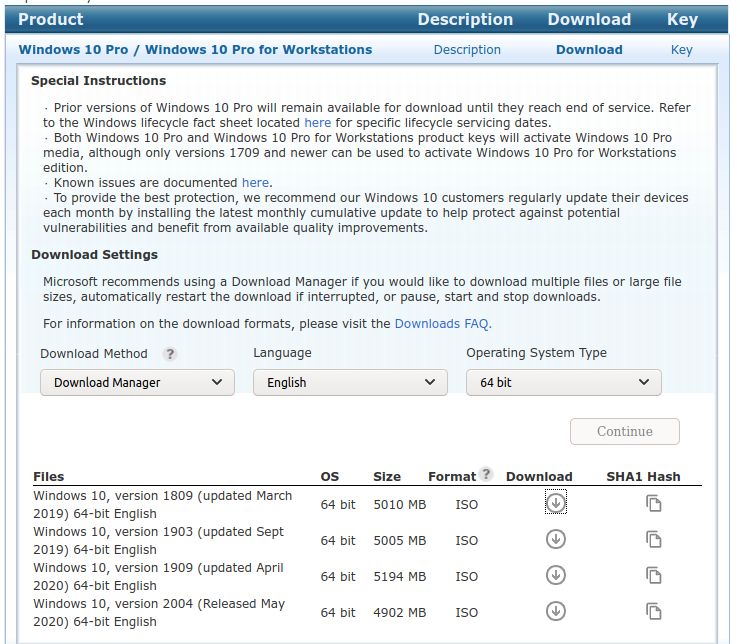The image size is (740, 644).
Task: Click the file name for version 1903
Action: click(158, 541)
